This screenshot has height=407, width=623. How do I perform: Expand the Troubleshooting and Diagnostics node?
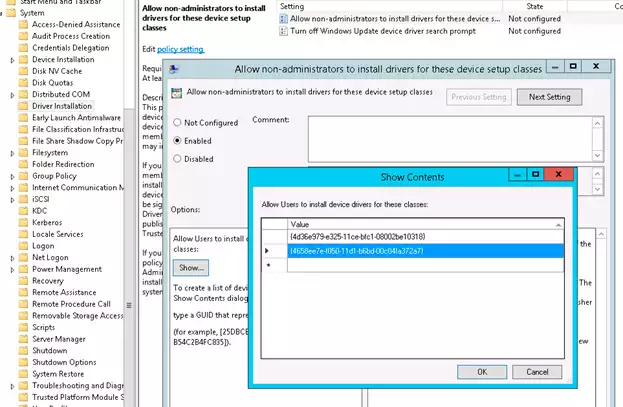(12, 386)
